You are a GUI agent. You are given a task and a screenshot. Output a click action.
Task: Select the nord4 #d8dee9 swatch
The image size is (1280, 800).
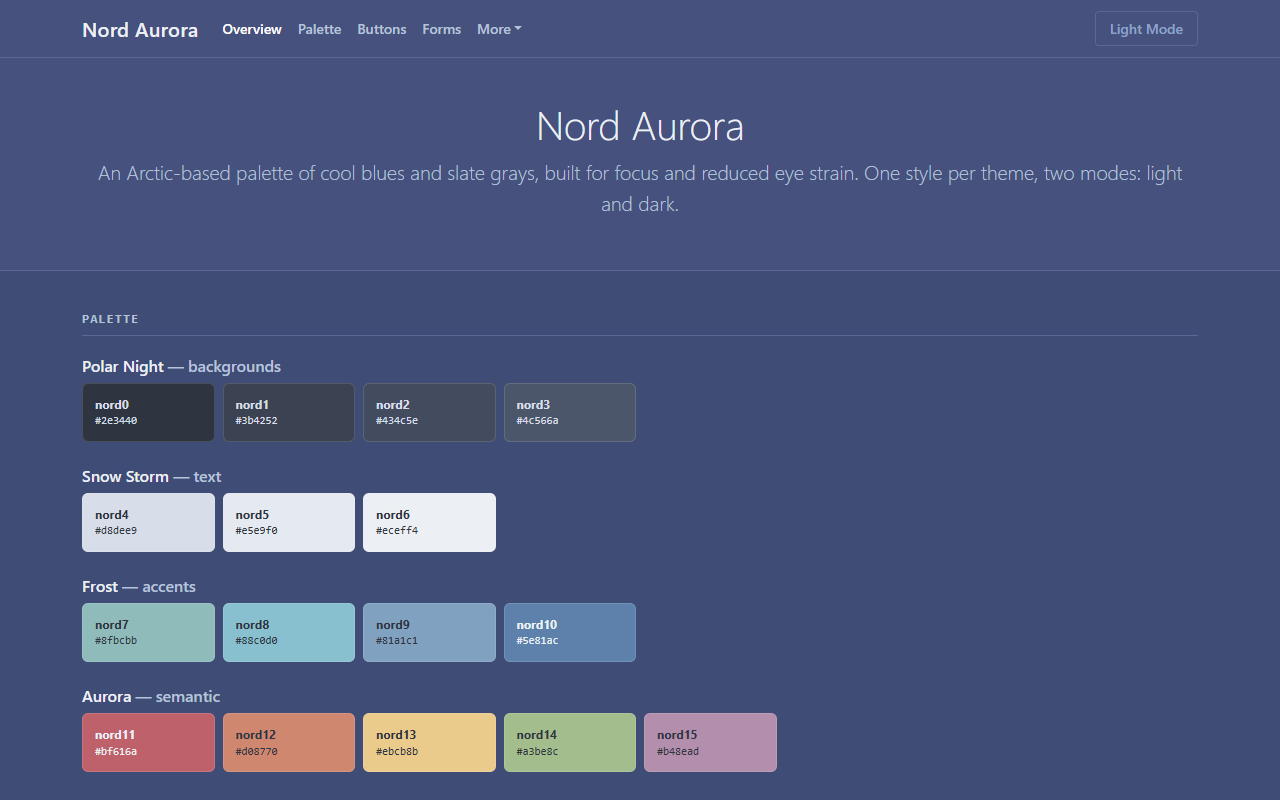click(148, 522)
